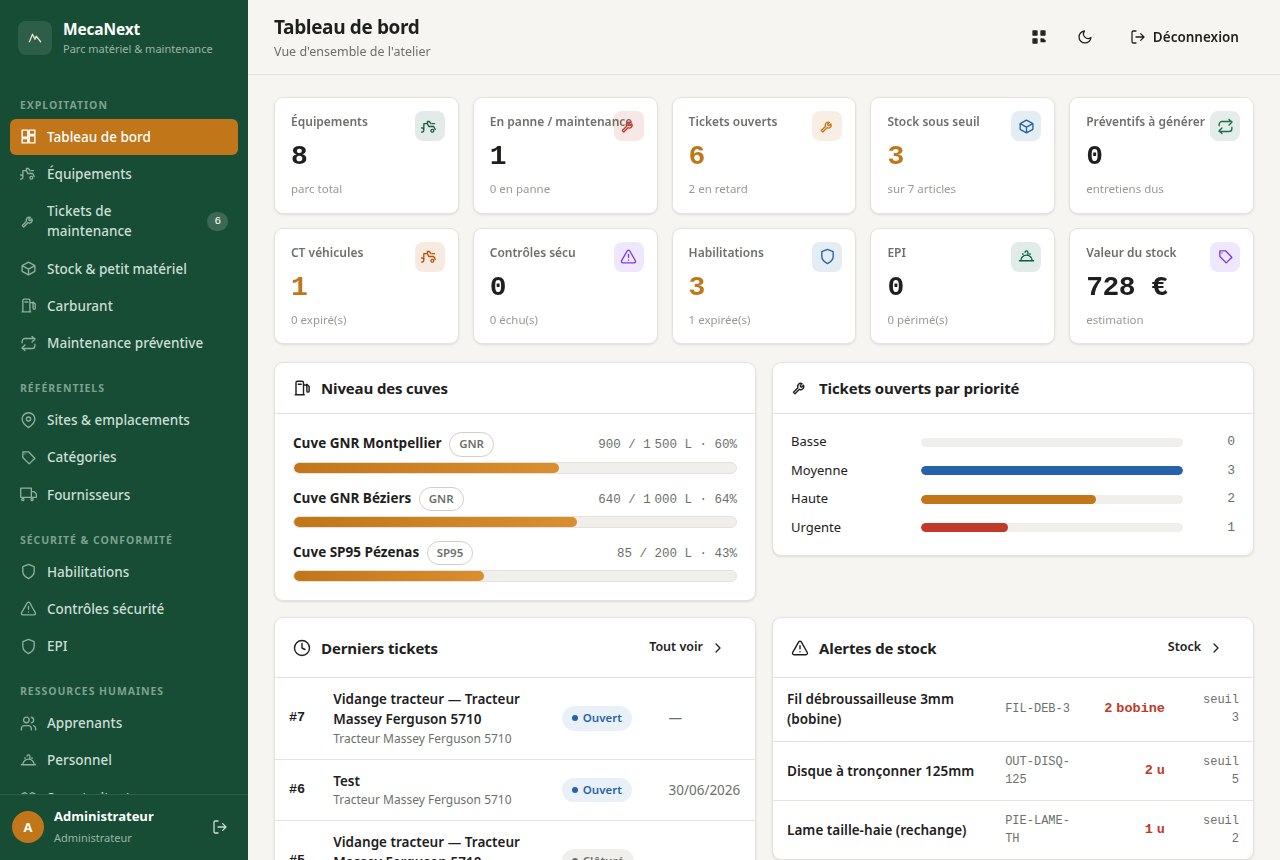Click the Équipements card icon
The image size is (1280, 860).
(x=430, y=126)
